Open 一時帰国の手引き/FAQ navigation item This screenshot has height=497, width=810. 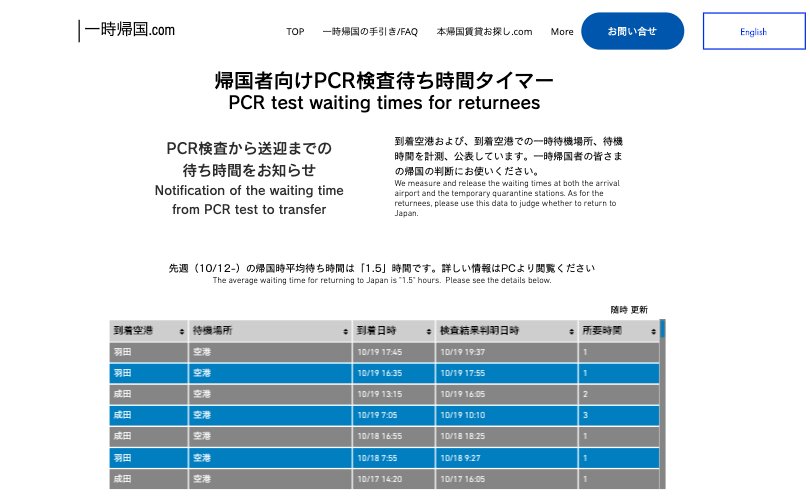coord(370,32)
